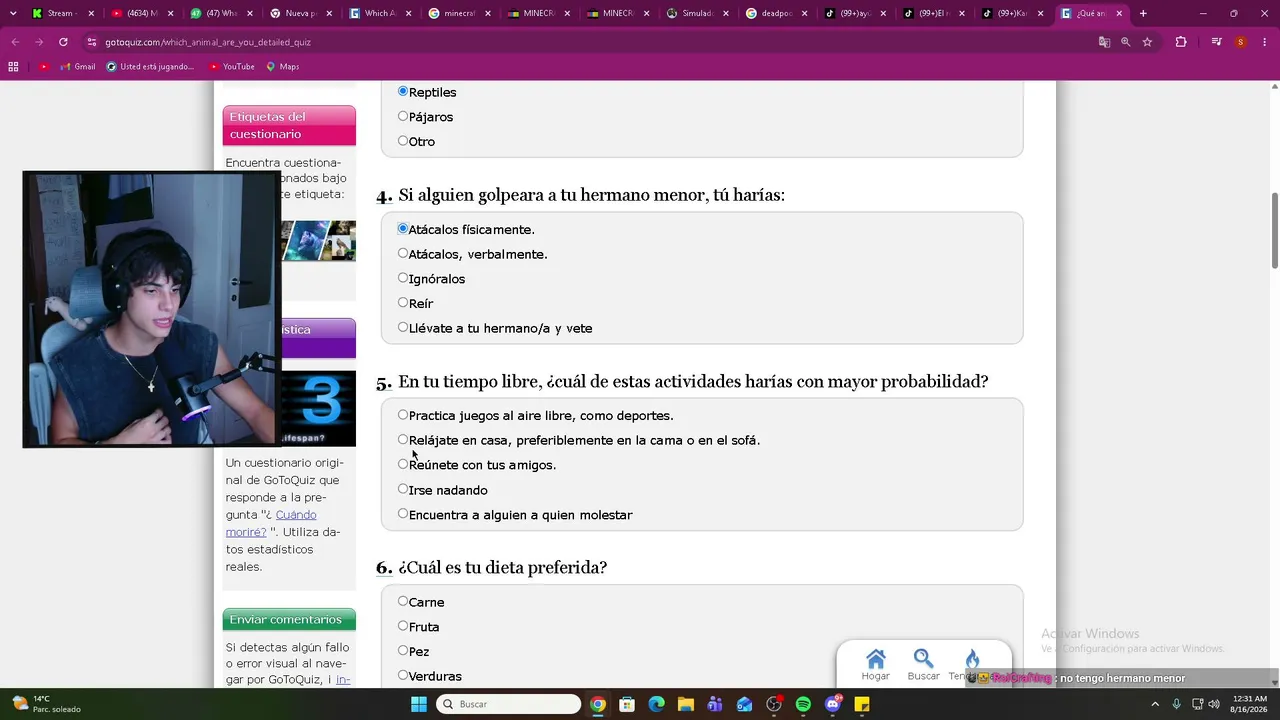Select the Otro radio option
The width and height of the screenshot is (1280, 720).
tap(403, 141)
